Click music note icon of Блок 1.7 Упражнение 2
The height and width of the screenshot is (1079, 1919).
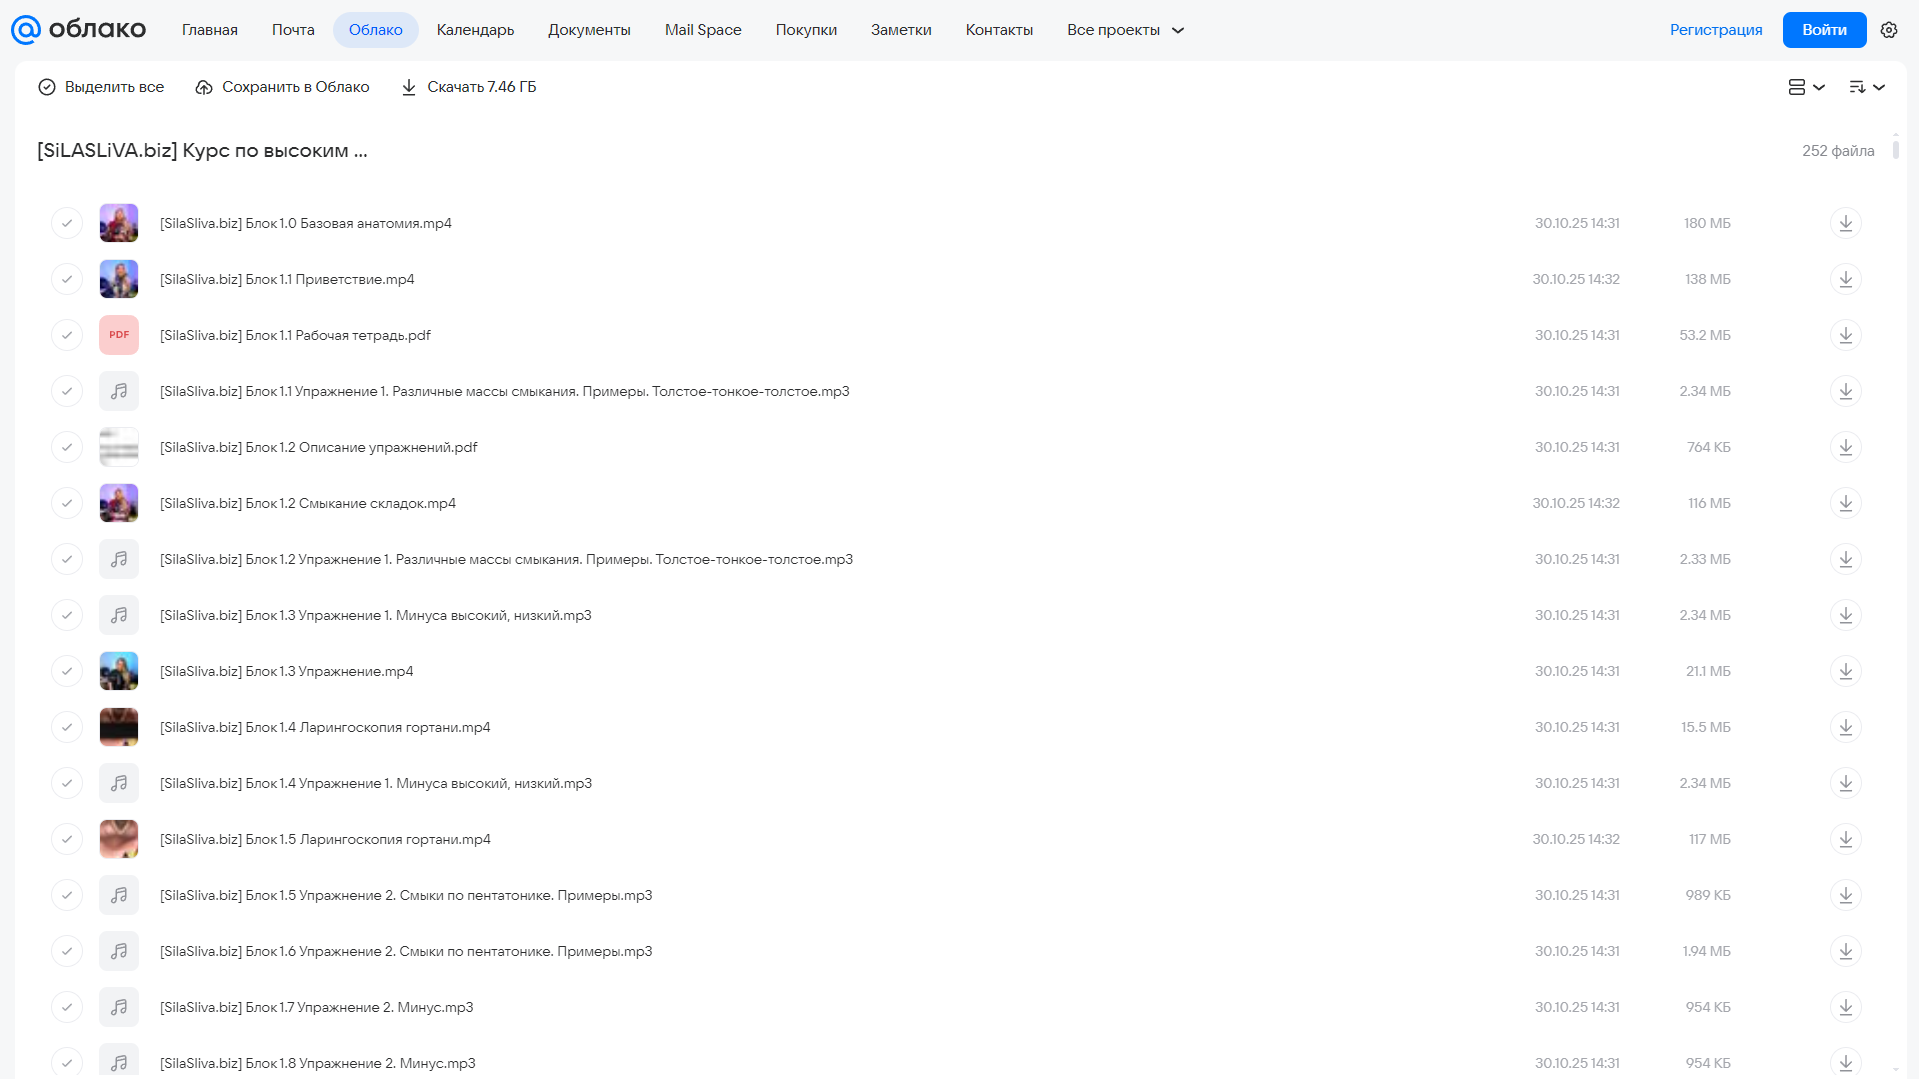point(119,1007)
